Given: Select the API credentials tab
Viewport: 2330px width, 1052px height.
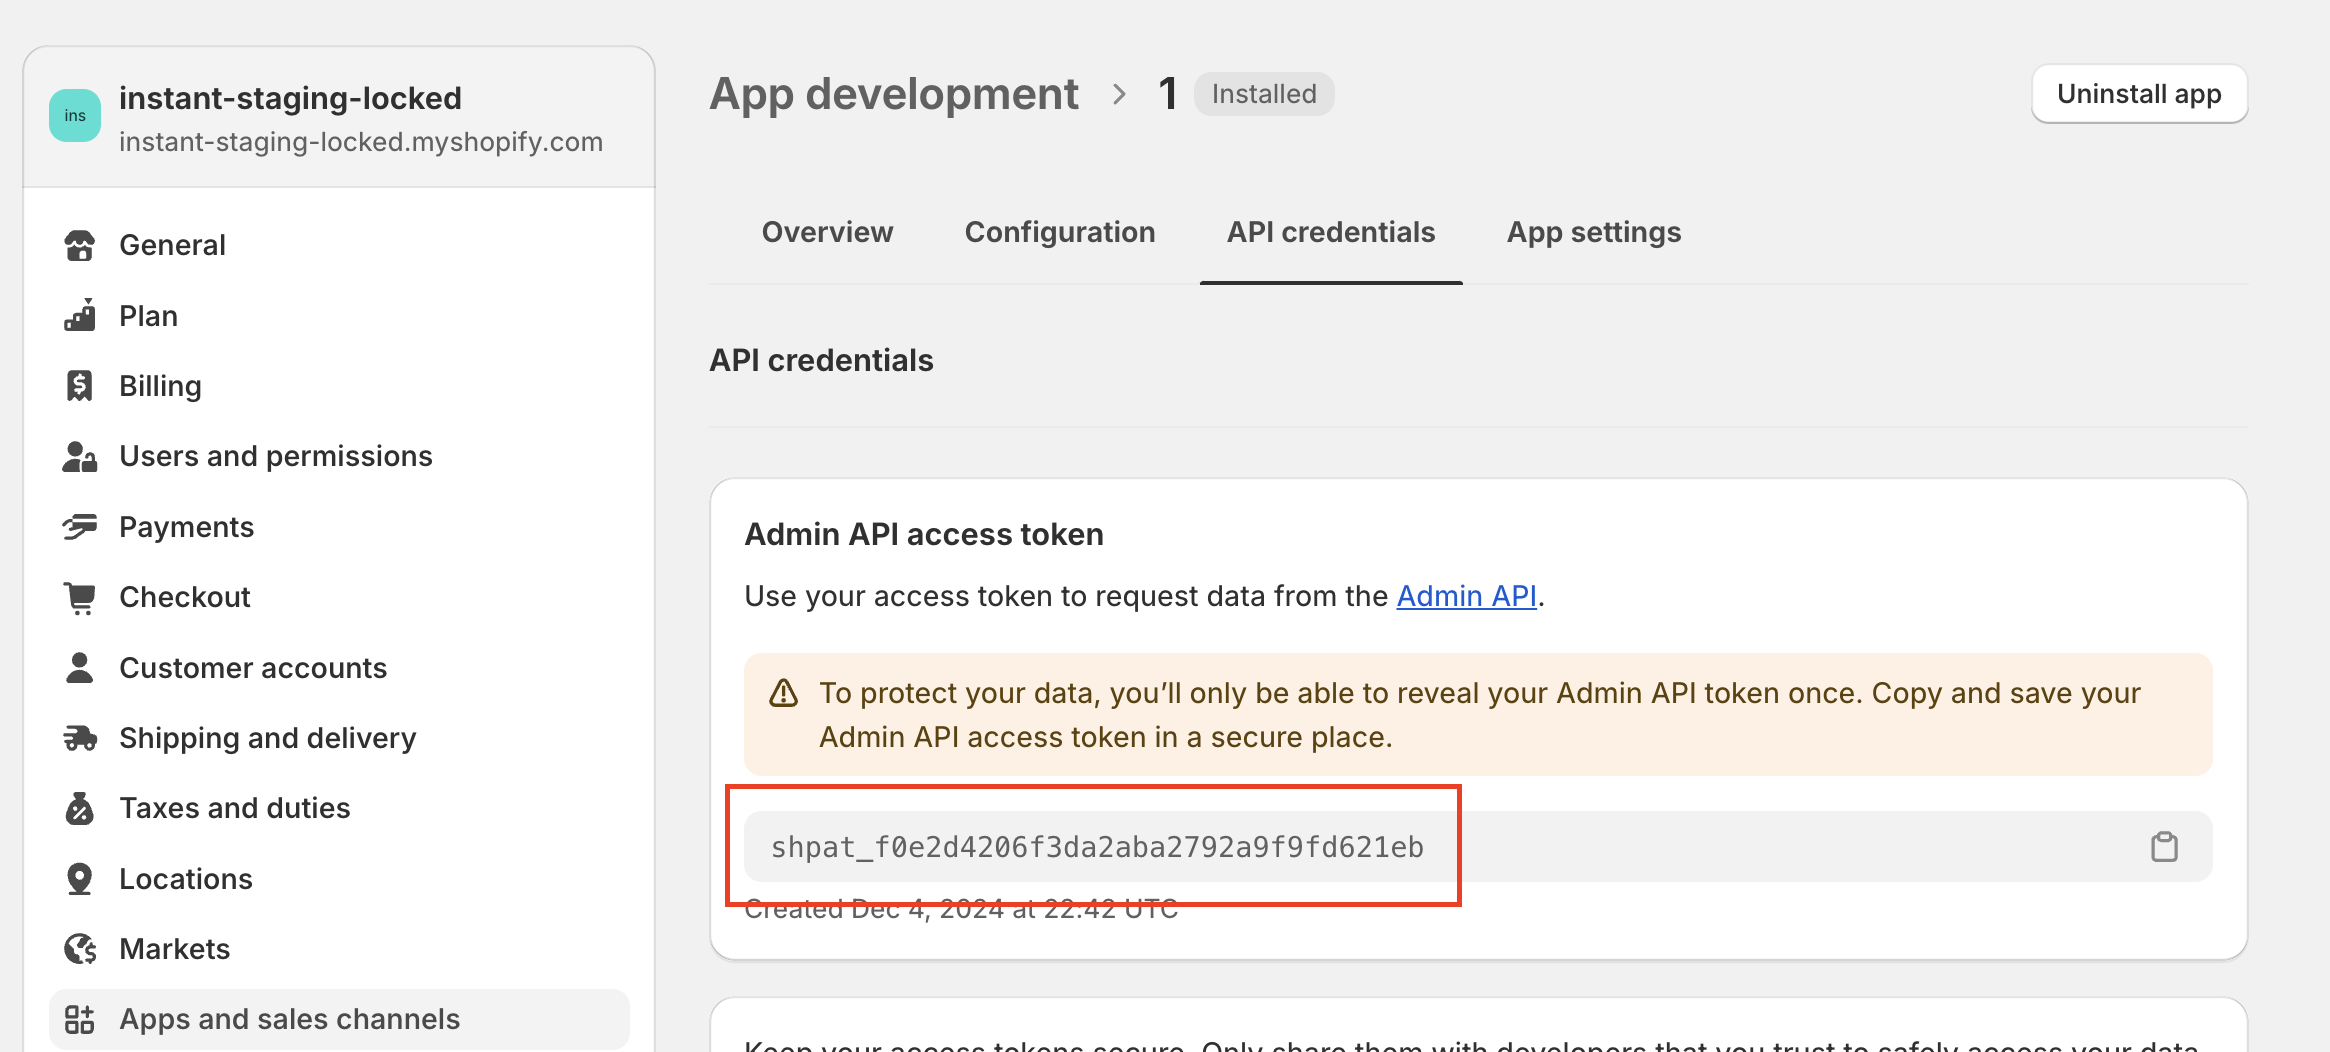Looking at the screenshot, I should pyautogui.click(x=1331, y=232).
